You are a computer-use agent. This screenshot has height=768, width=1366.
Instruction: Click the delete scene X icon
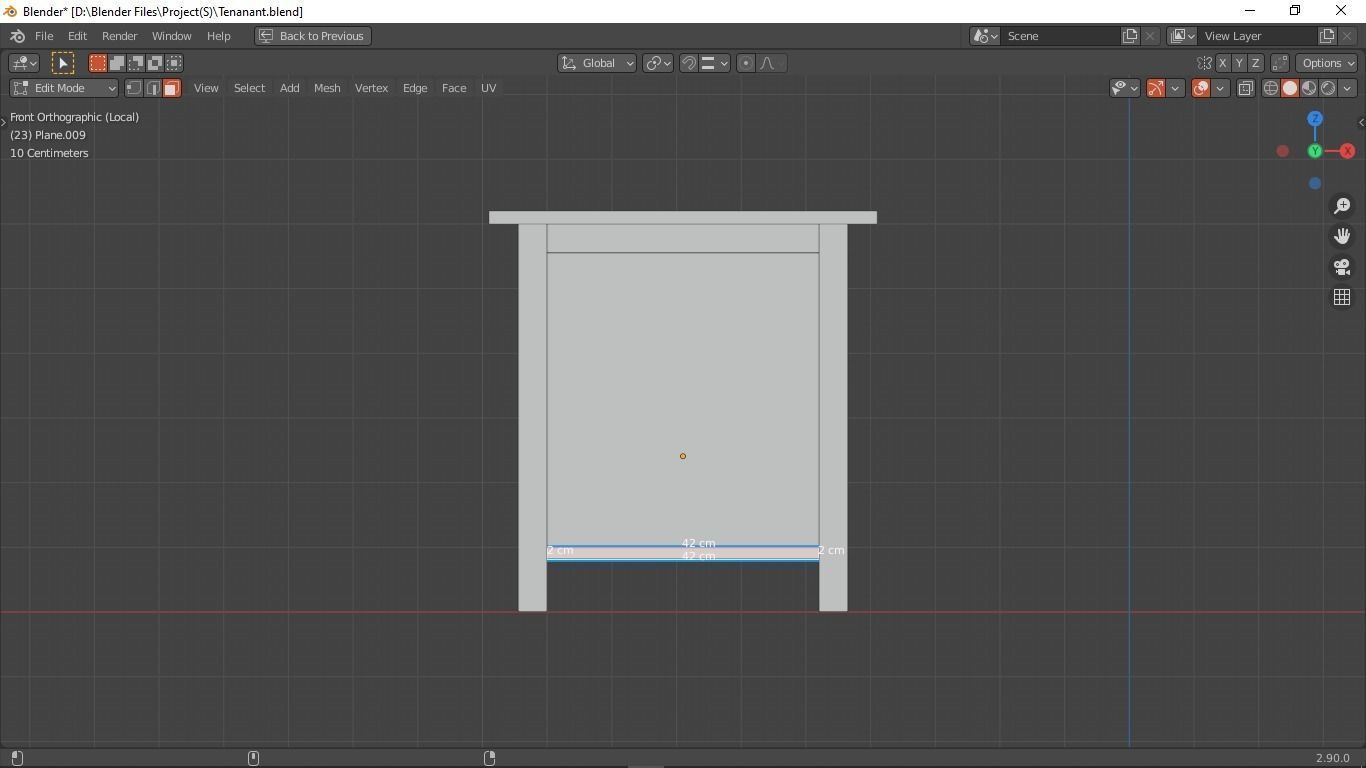pyautogui.click(x=1150, y=36)
